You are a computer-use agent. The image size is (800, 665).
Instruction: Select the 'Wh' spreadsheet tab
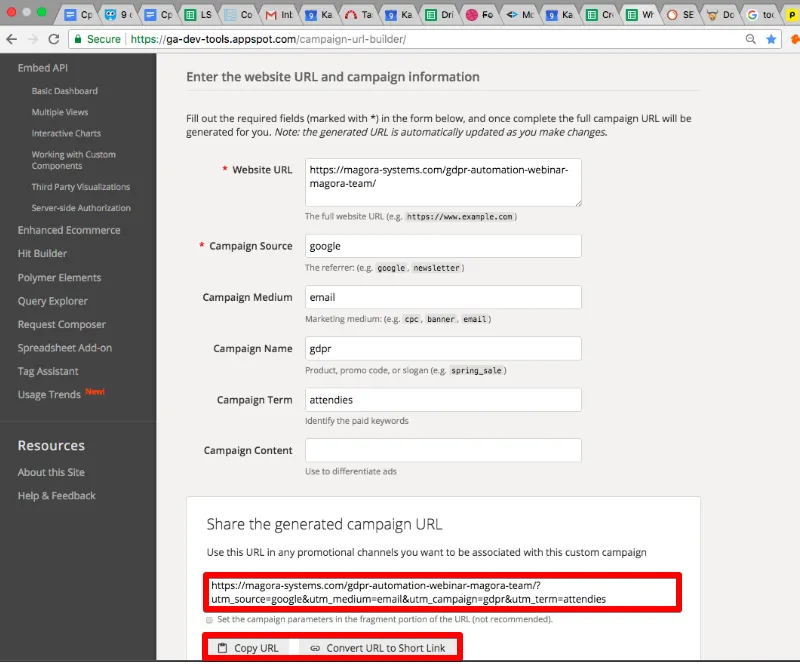point(640,15)
